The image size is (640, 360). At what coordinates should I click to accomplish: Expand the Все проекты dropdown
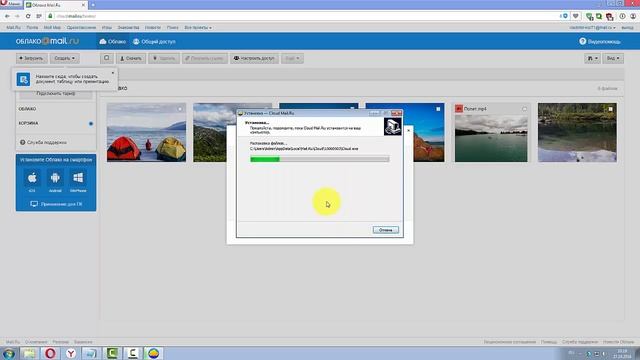198,27
